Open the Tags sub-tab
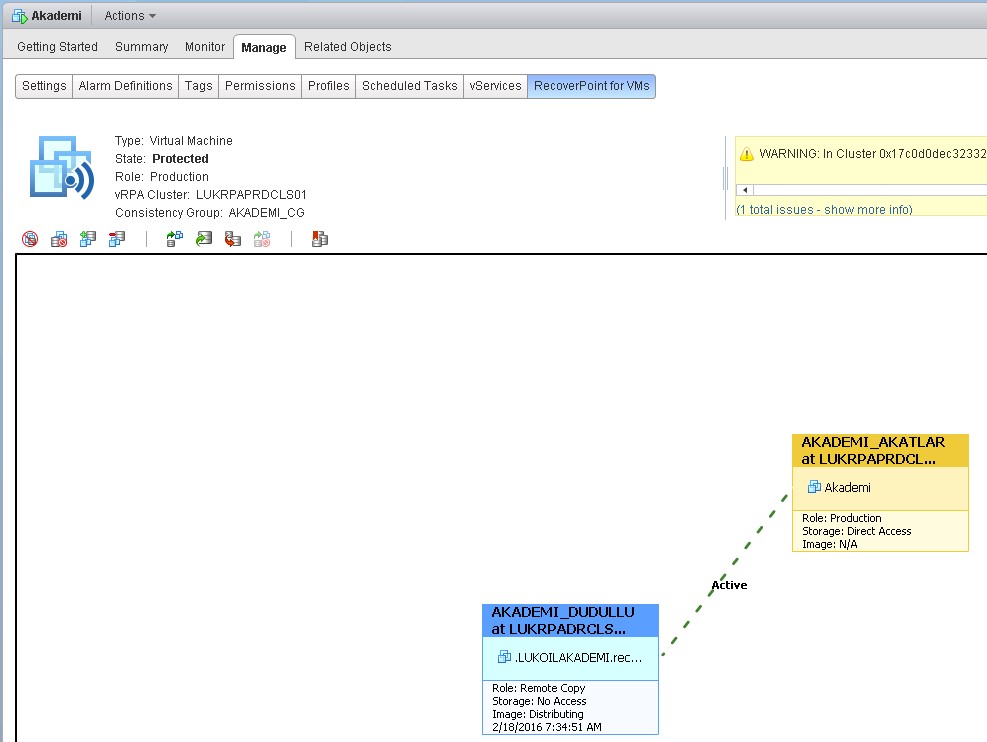 tap(198, 86)
